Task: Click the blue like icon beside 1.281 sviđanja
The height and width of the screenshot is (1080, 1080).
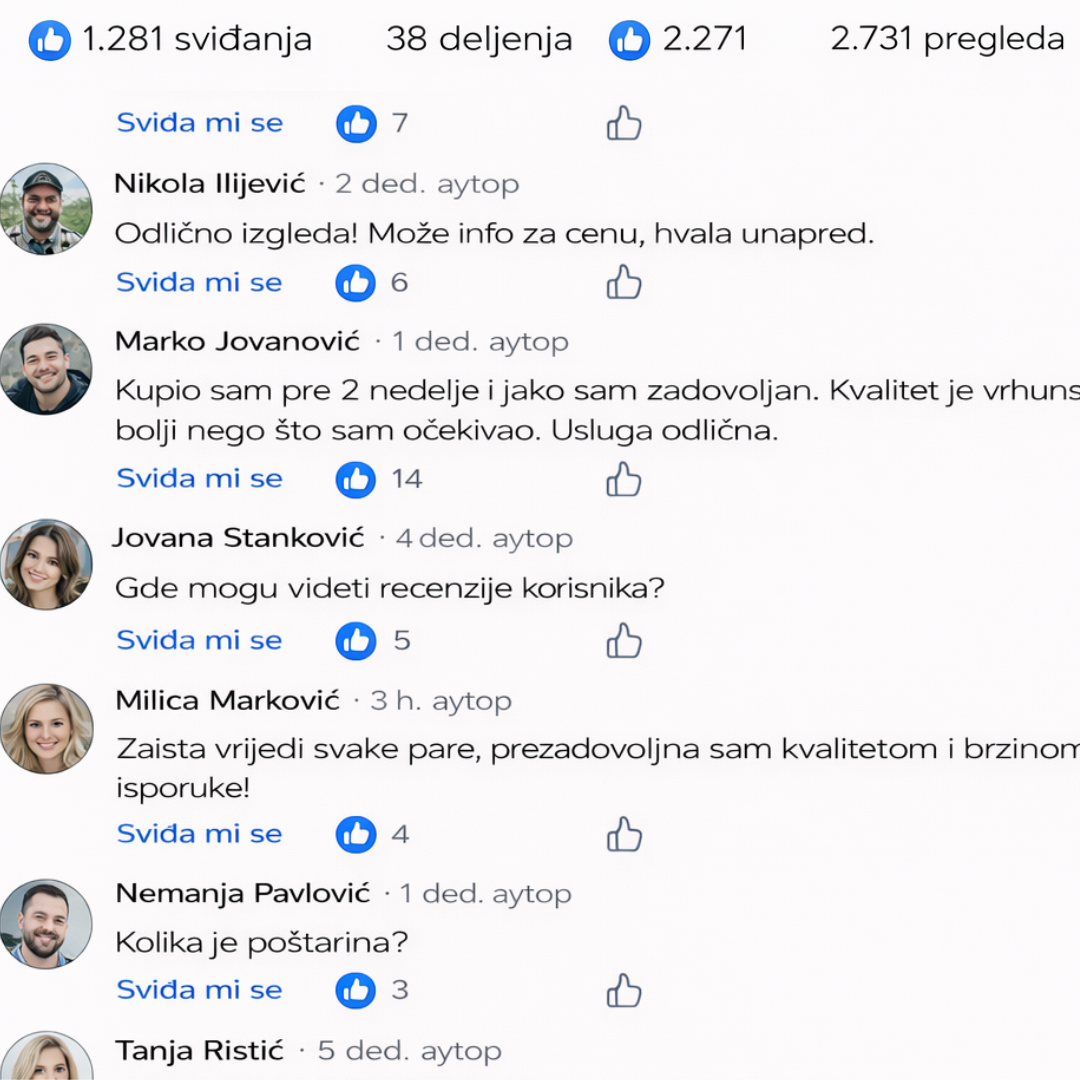Action: (x=50, y=41)
